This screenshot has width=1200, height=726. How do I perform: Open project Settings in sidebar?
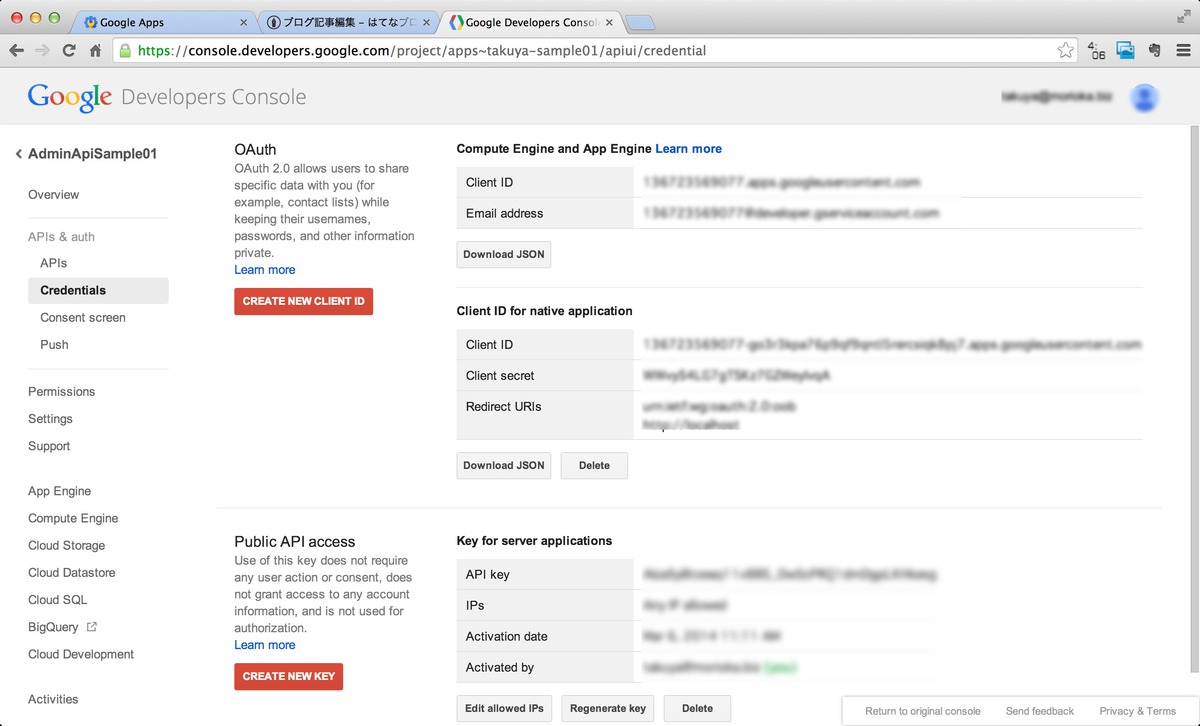click(51, 419)
